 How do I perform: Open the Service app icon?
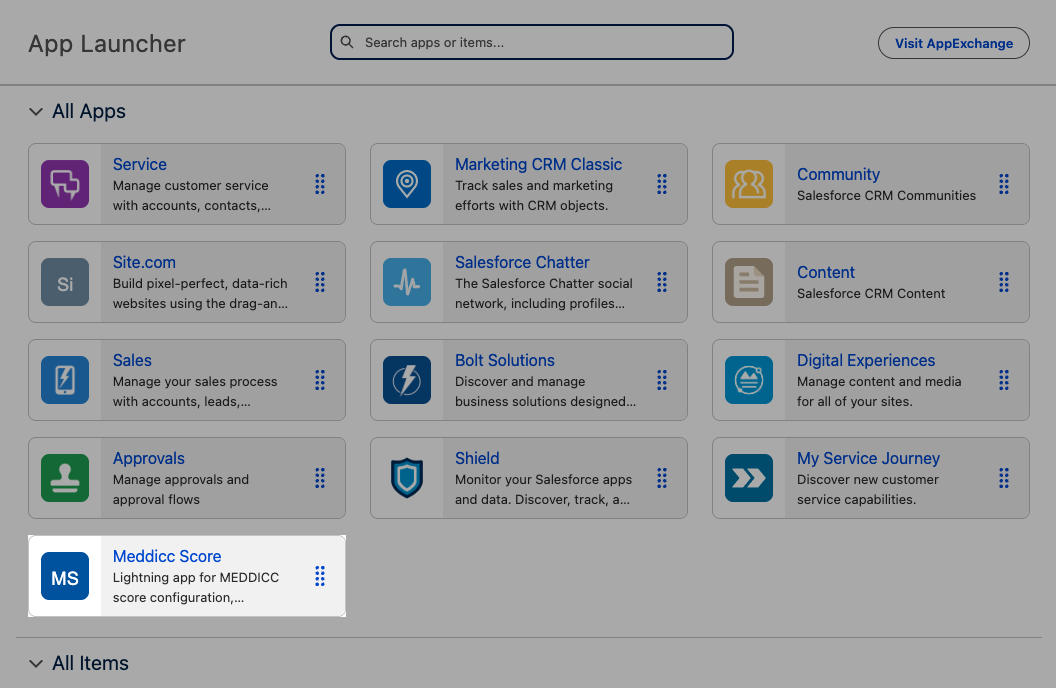pyautogui.click(x=65, y=184)
